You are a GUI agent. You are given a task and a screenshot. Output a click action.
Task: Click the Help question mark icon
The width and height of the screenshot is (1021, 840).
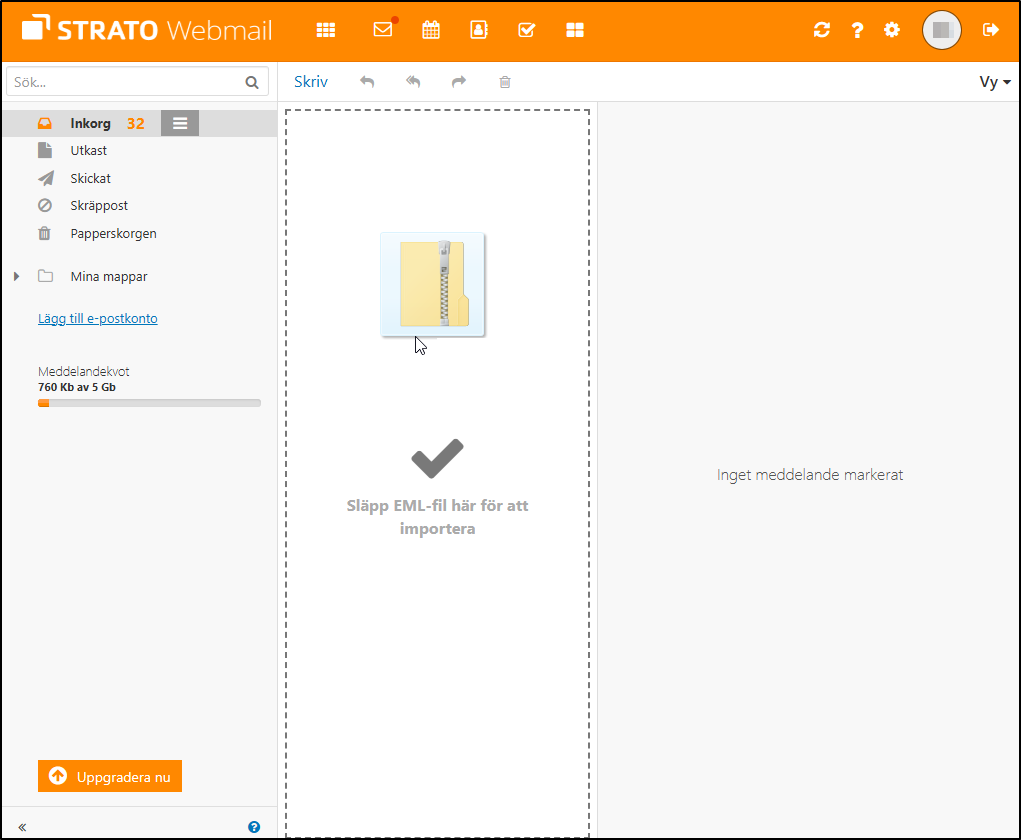click(x=857, y=30)
